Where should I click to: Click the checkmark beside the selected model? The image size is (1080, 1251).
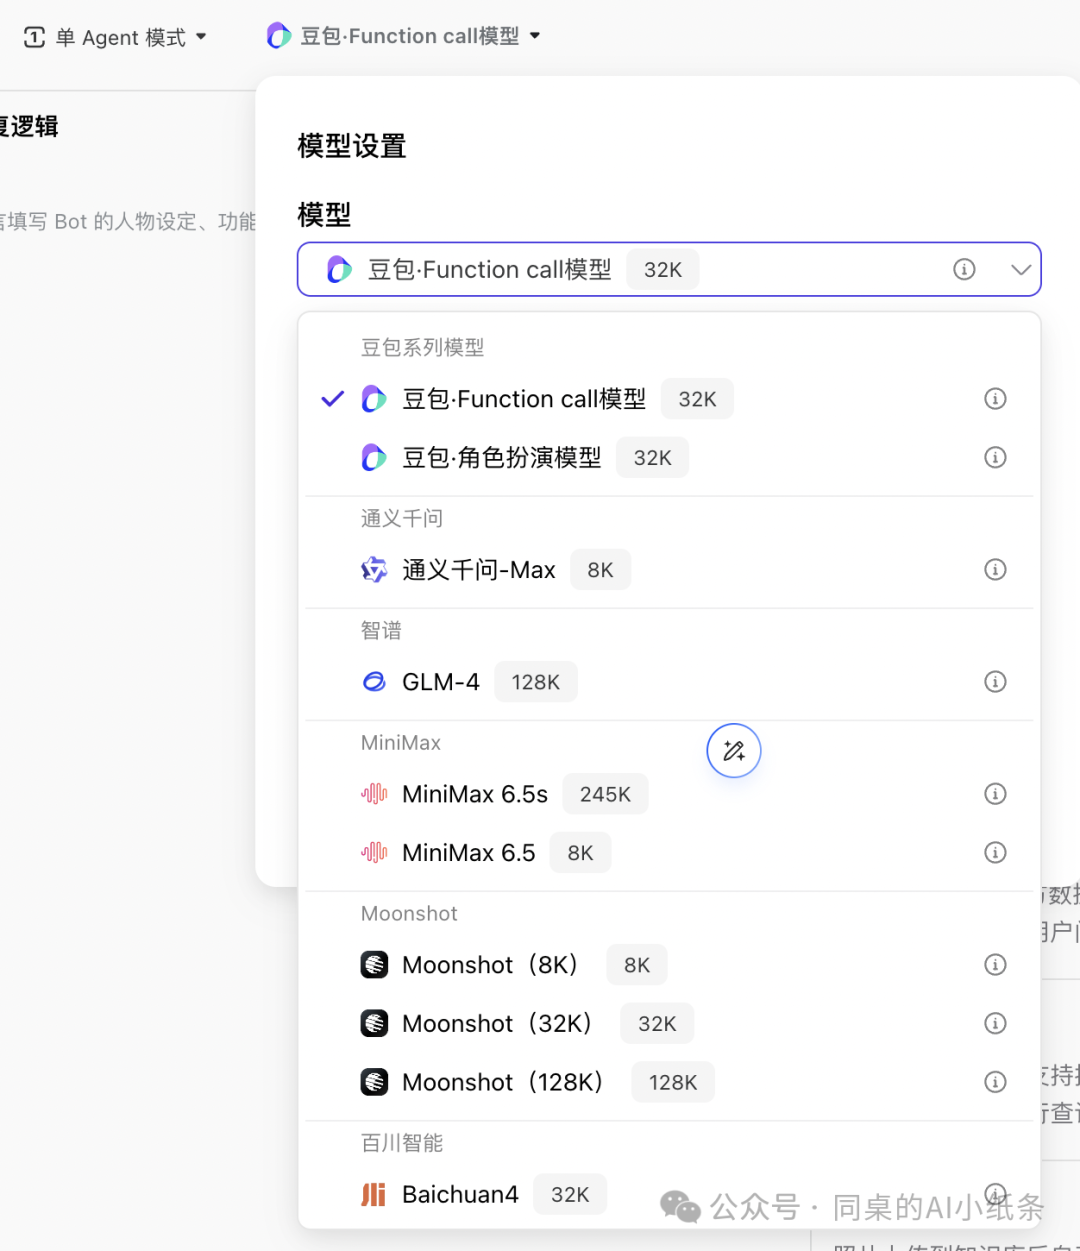331,398
